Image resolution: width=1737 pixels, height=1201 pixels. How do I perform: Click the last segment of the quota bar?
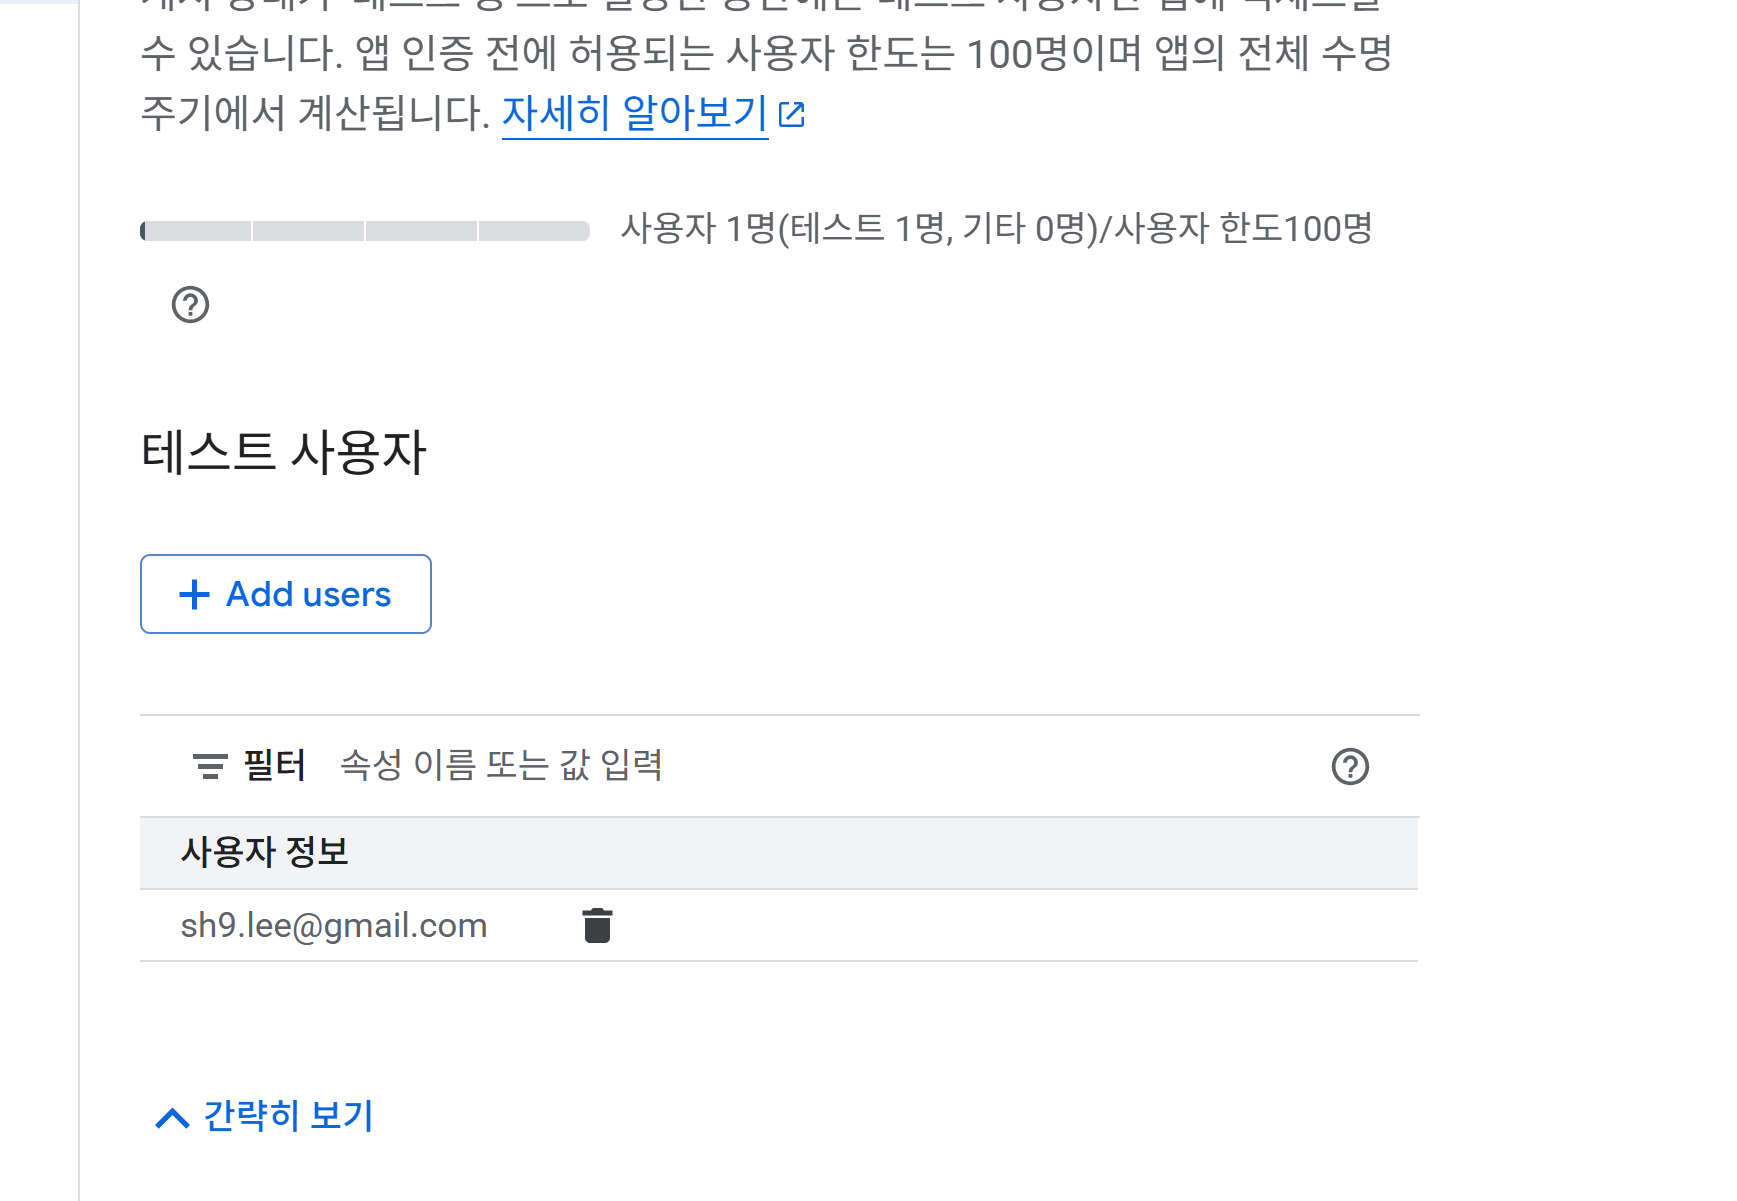click(x=534, y=231)
